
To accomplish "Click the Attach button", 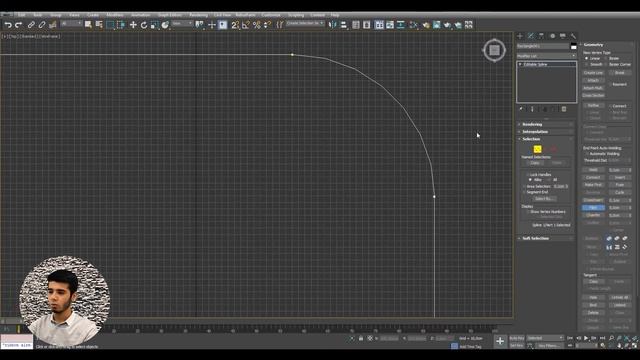I will [x=593, y=80].
